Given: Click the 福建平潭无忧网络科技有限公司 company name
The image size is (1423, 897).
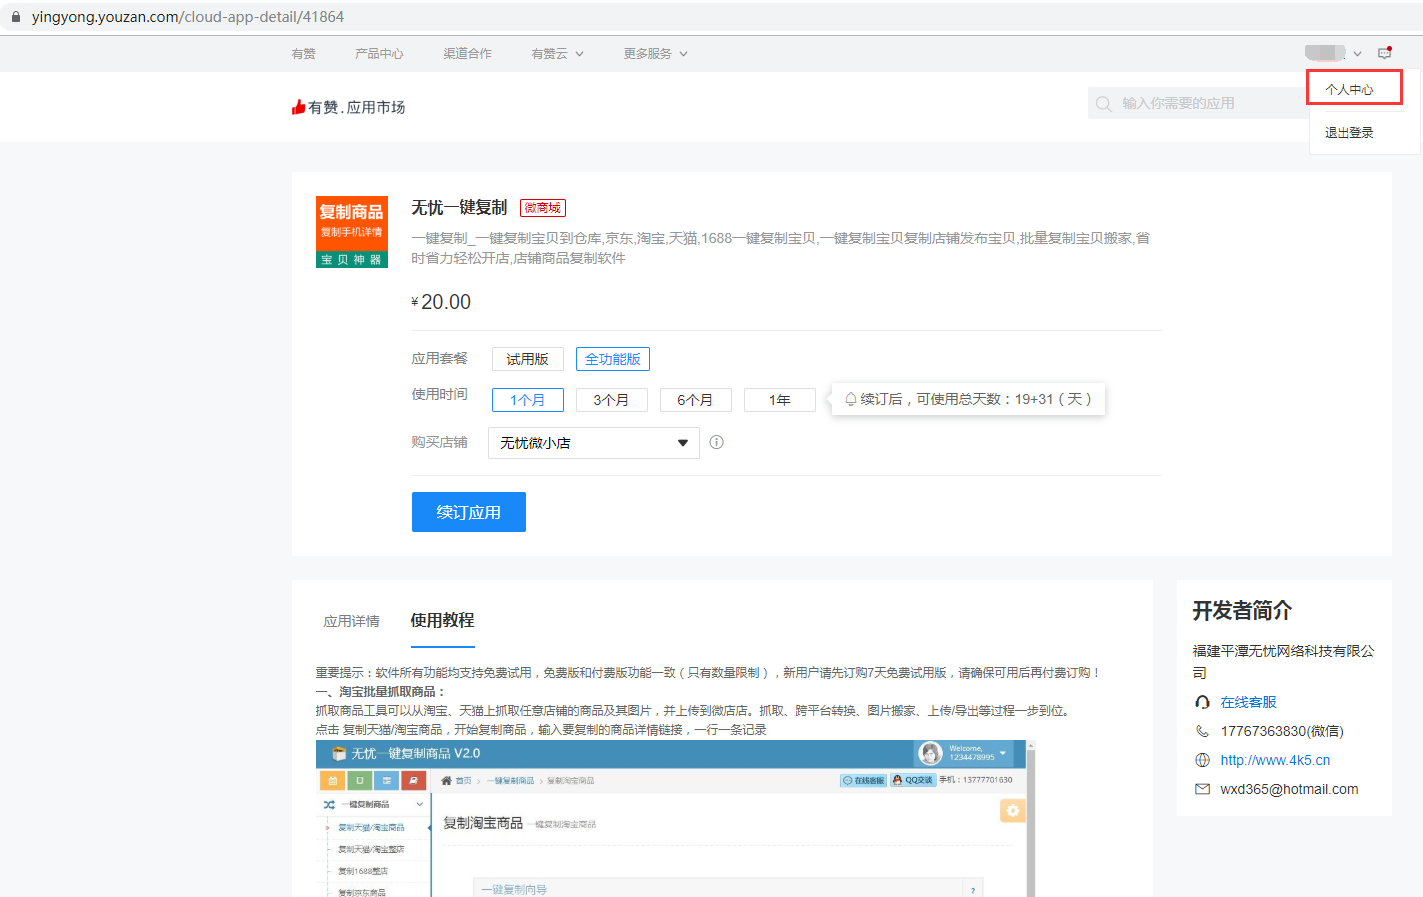Looking at the screenshot, I should click(x=1284, y=661).
